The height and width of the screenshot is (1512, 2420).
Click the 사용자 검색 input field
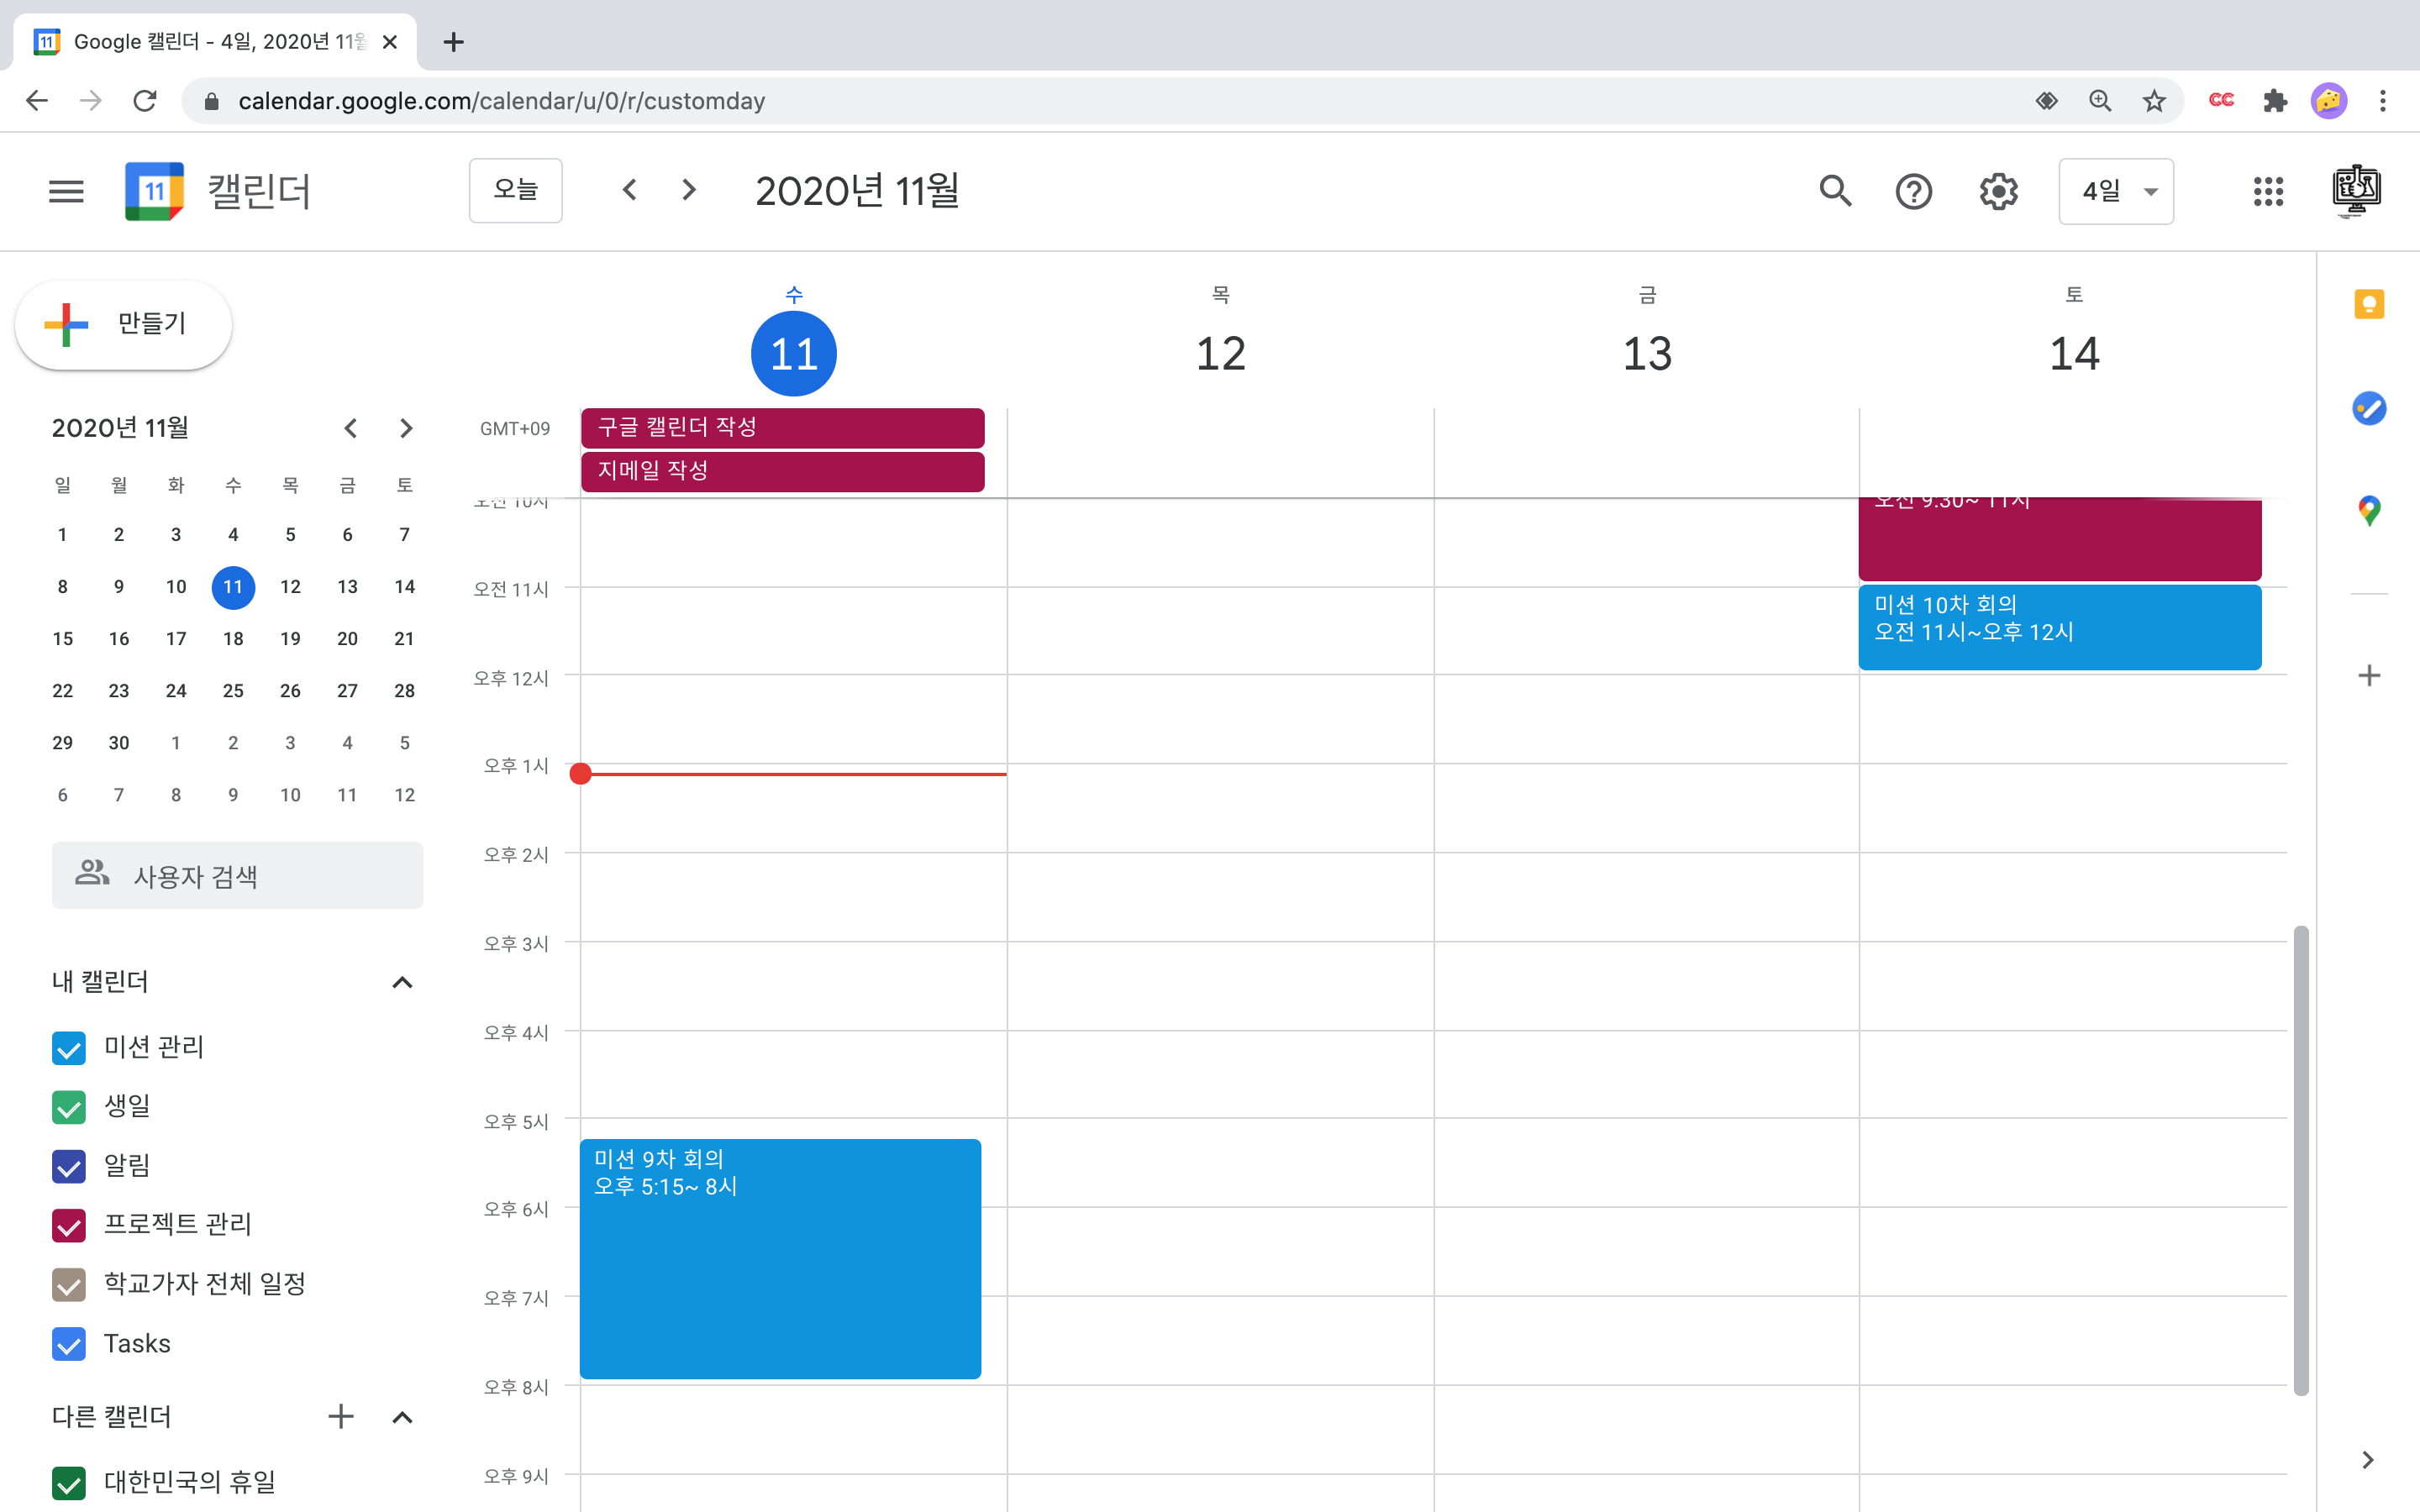[238, 876]
